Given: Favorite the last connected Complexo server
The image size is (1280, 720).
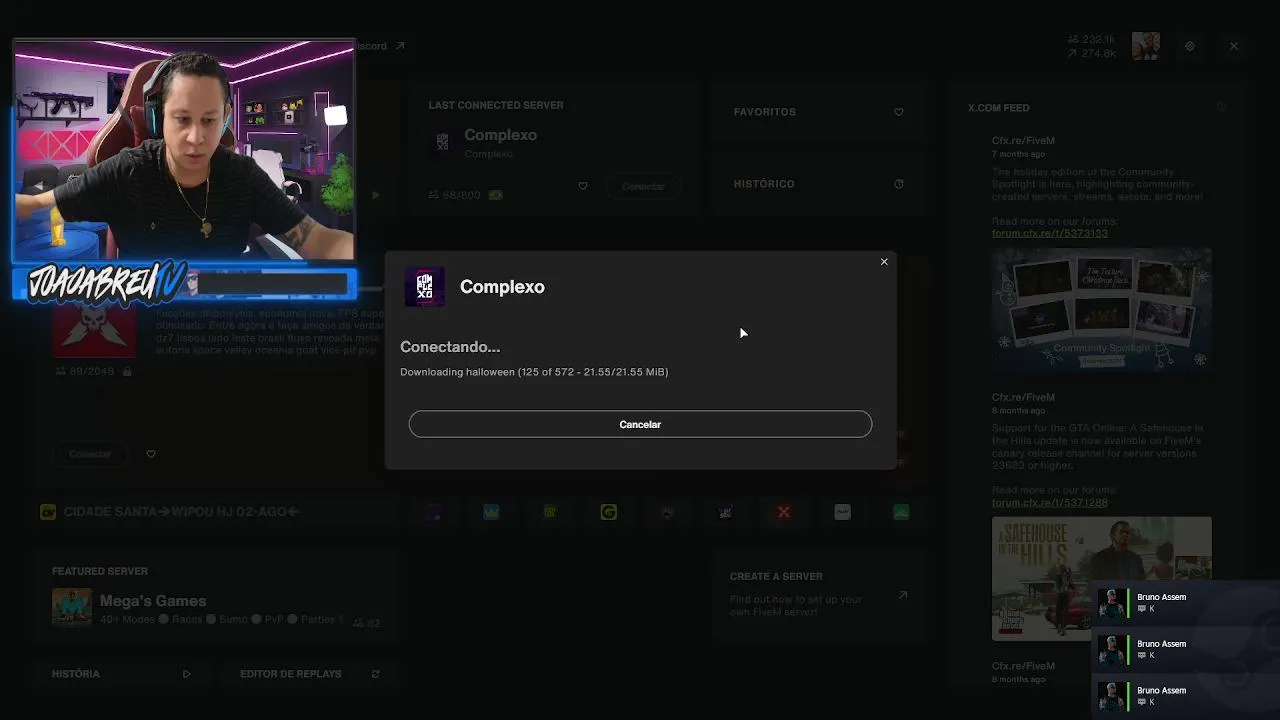Looking at the screenshot, I should 583,186.
